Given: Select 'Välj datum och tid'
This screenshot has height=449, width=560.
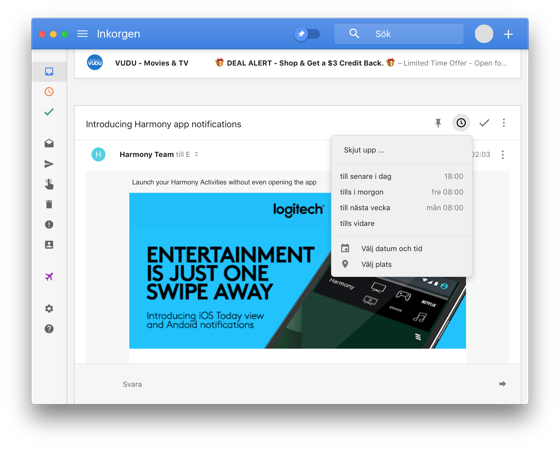Looking at the screenshot, I should pos(401,249).
